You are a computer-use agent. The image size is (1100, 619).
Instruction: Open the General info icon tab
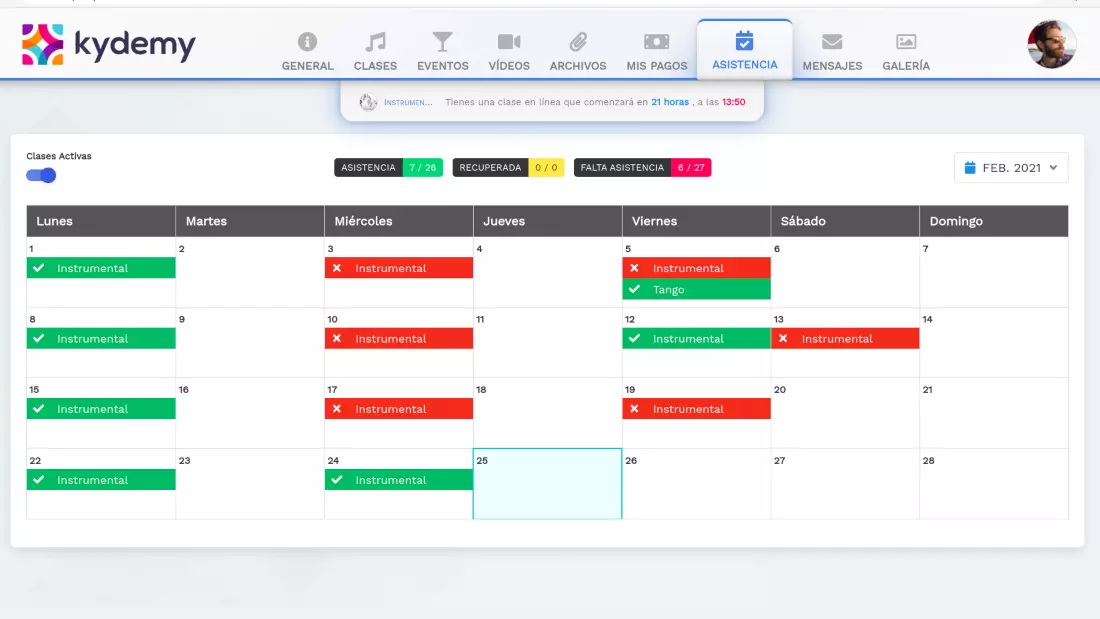pyautogui.click(x=307, y=42)
